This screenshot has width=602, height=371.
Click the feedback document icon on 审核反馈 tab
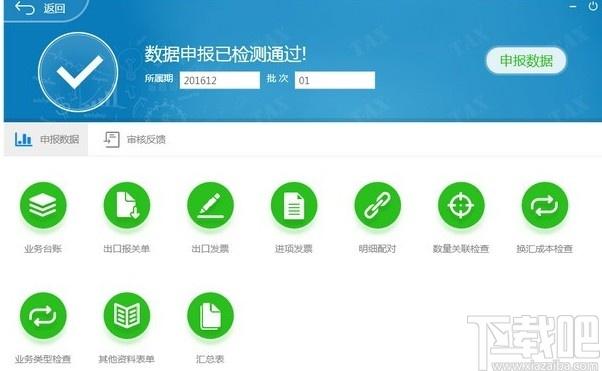point(112,139)
